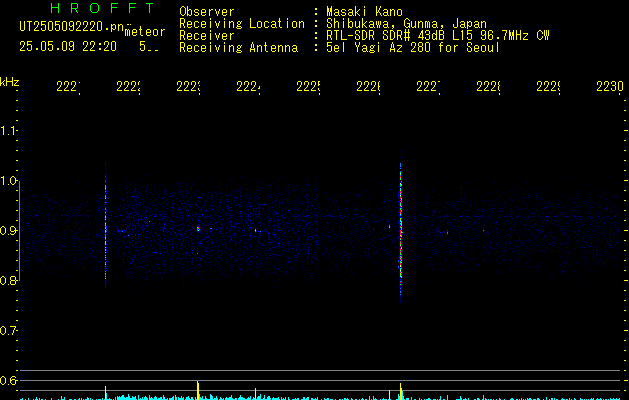The height and width of the screenshot is (400, 629).
Task: Click the 'Receiver' label
Action: click(x=207, y=36)
